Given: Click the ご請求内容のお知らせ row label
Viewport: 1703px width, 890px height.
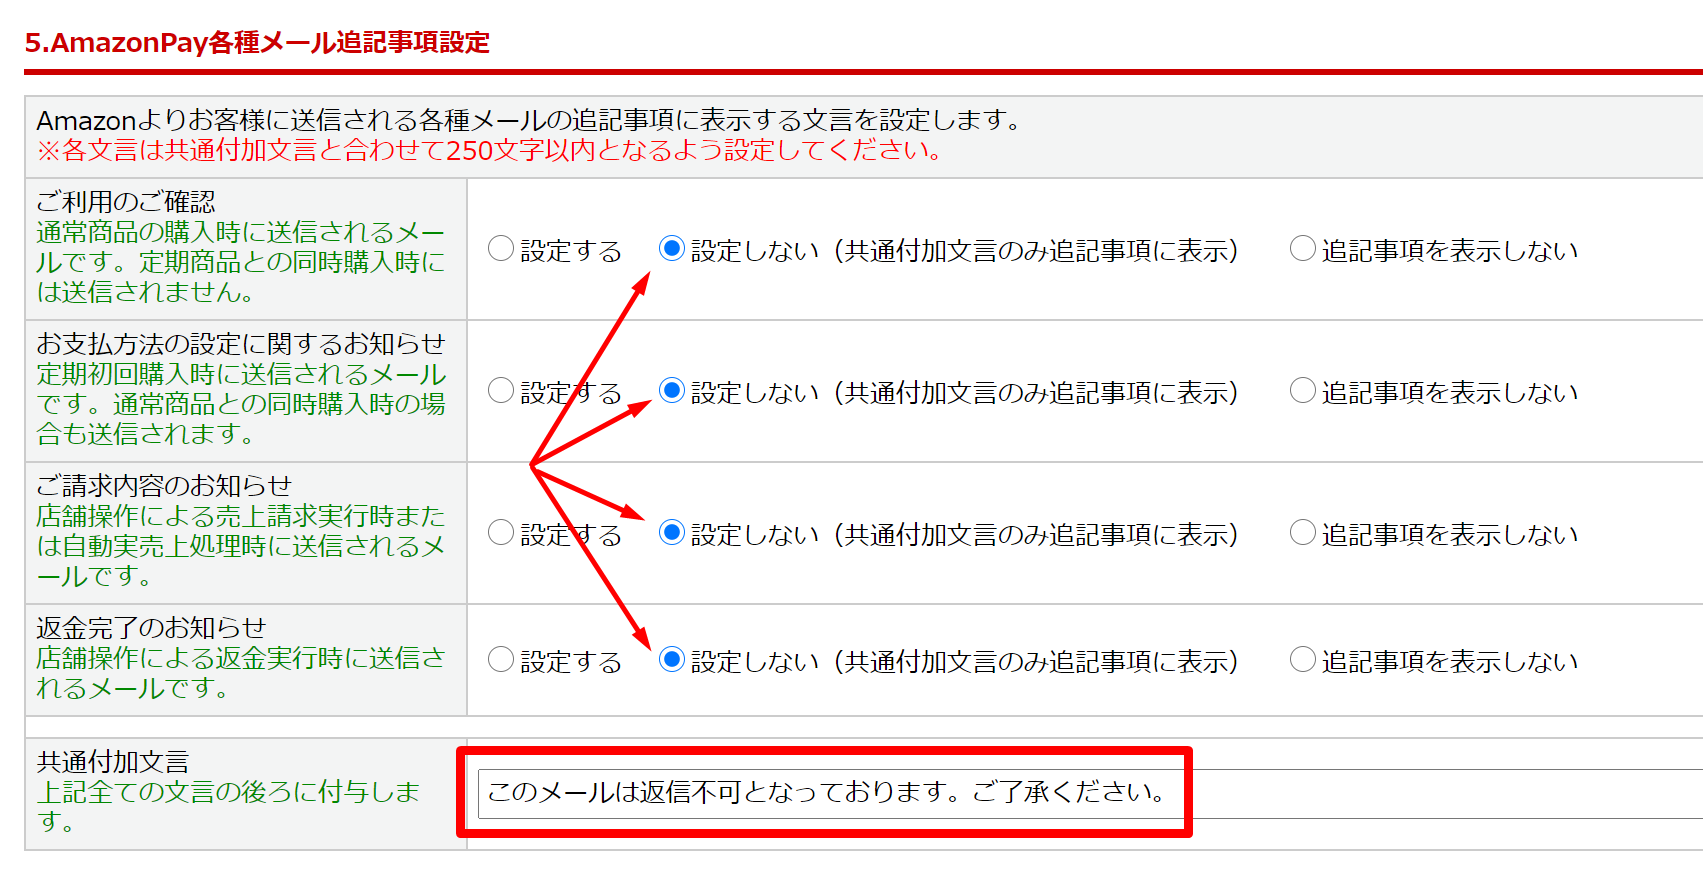Looking at the screenshot, I should pos(164,486).
